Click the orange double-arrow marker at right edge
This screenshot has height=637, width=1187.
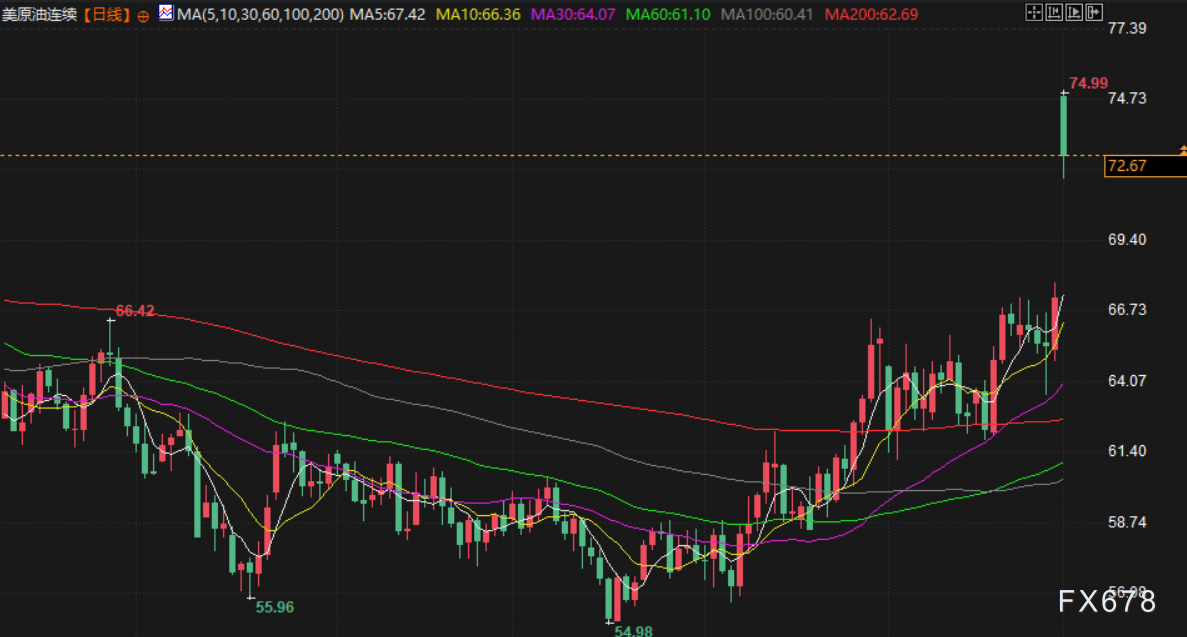(x=1182, y=150)
